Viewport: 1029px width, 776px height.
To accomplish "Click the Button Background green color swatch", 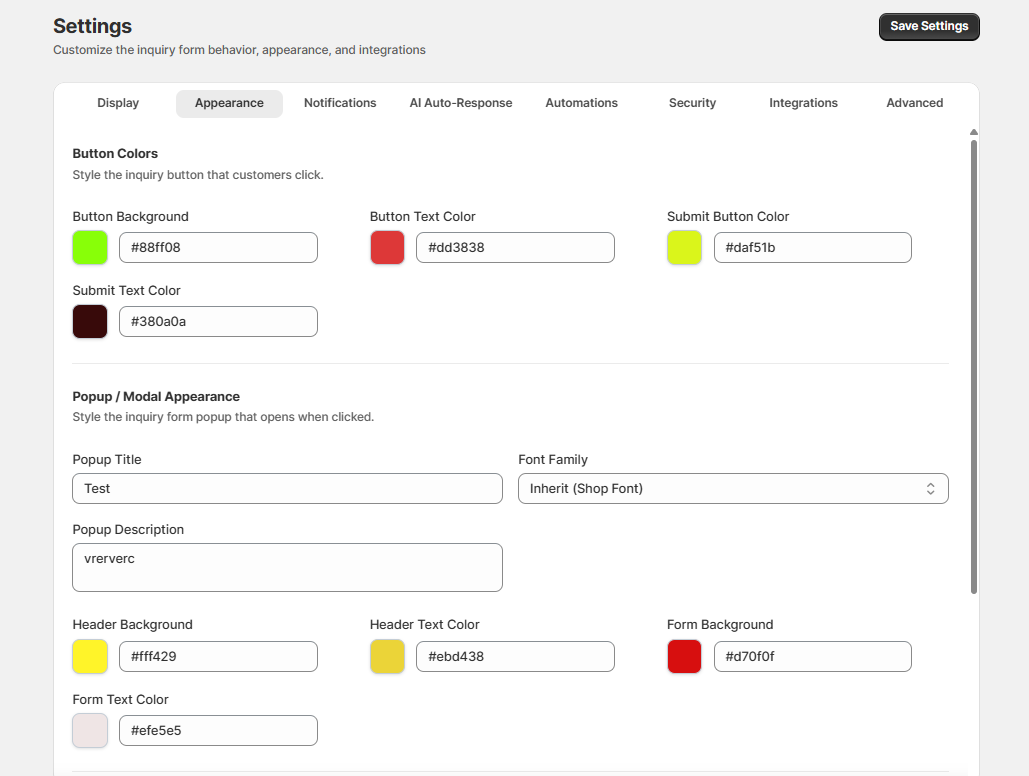I will 90,247.
